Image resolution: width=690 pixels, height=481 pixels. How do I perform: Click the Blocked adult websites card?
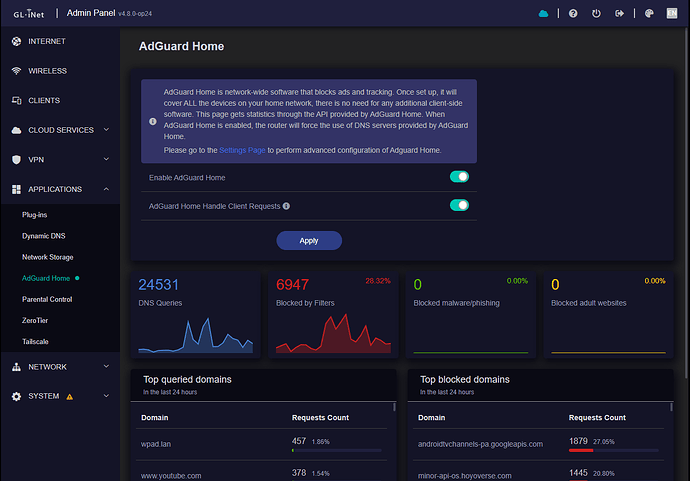pos(608,314)
